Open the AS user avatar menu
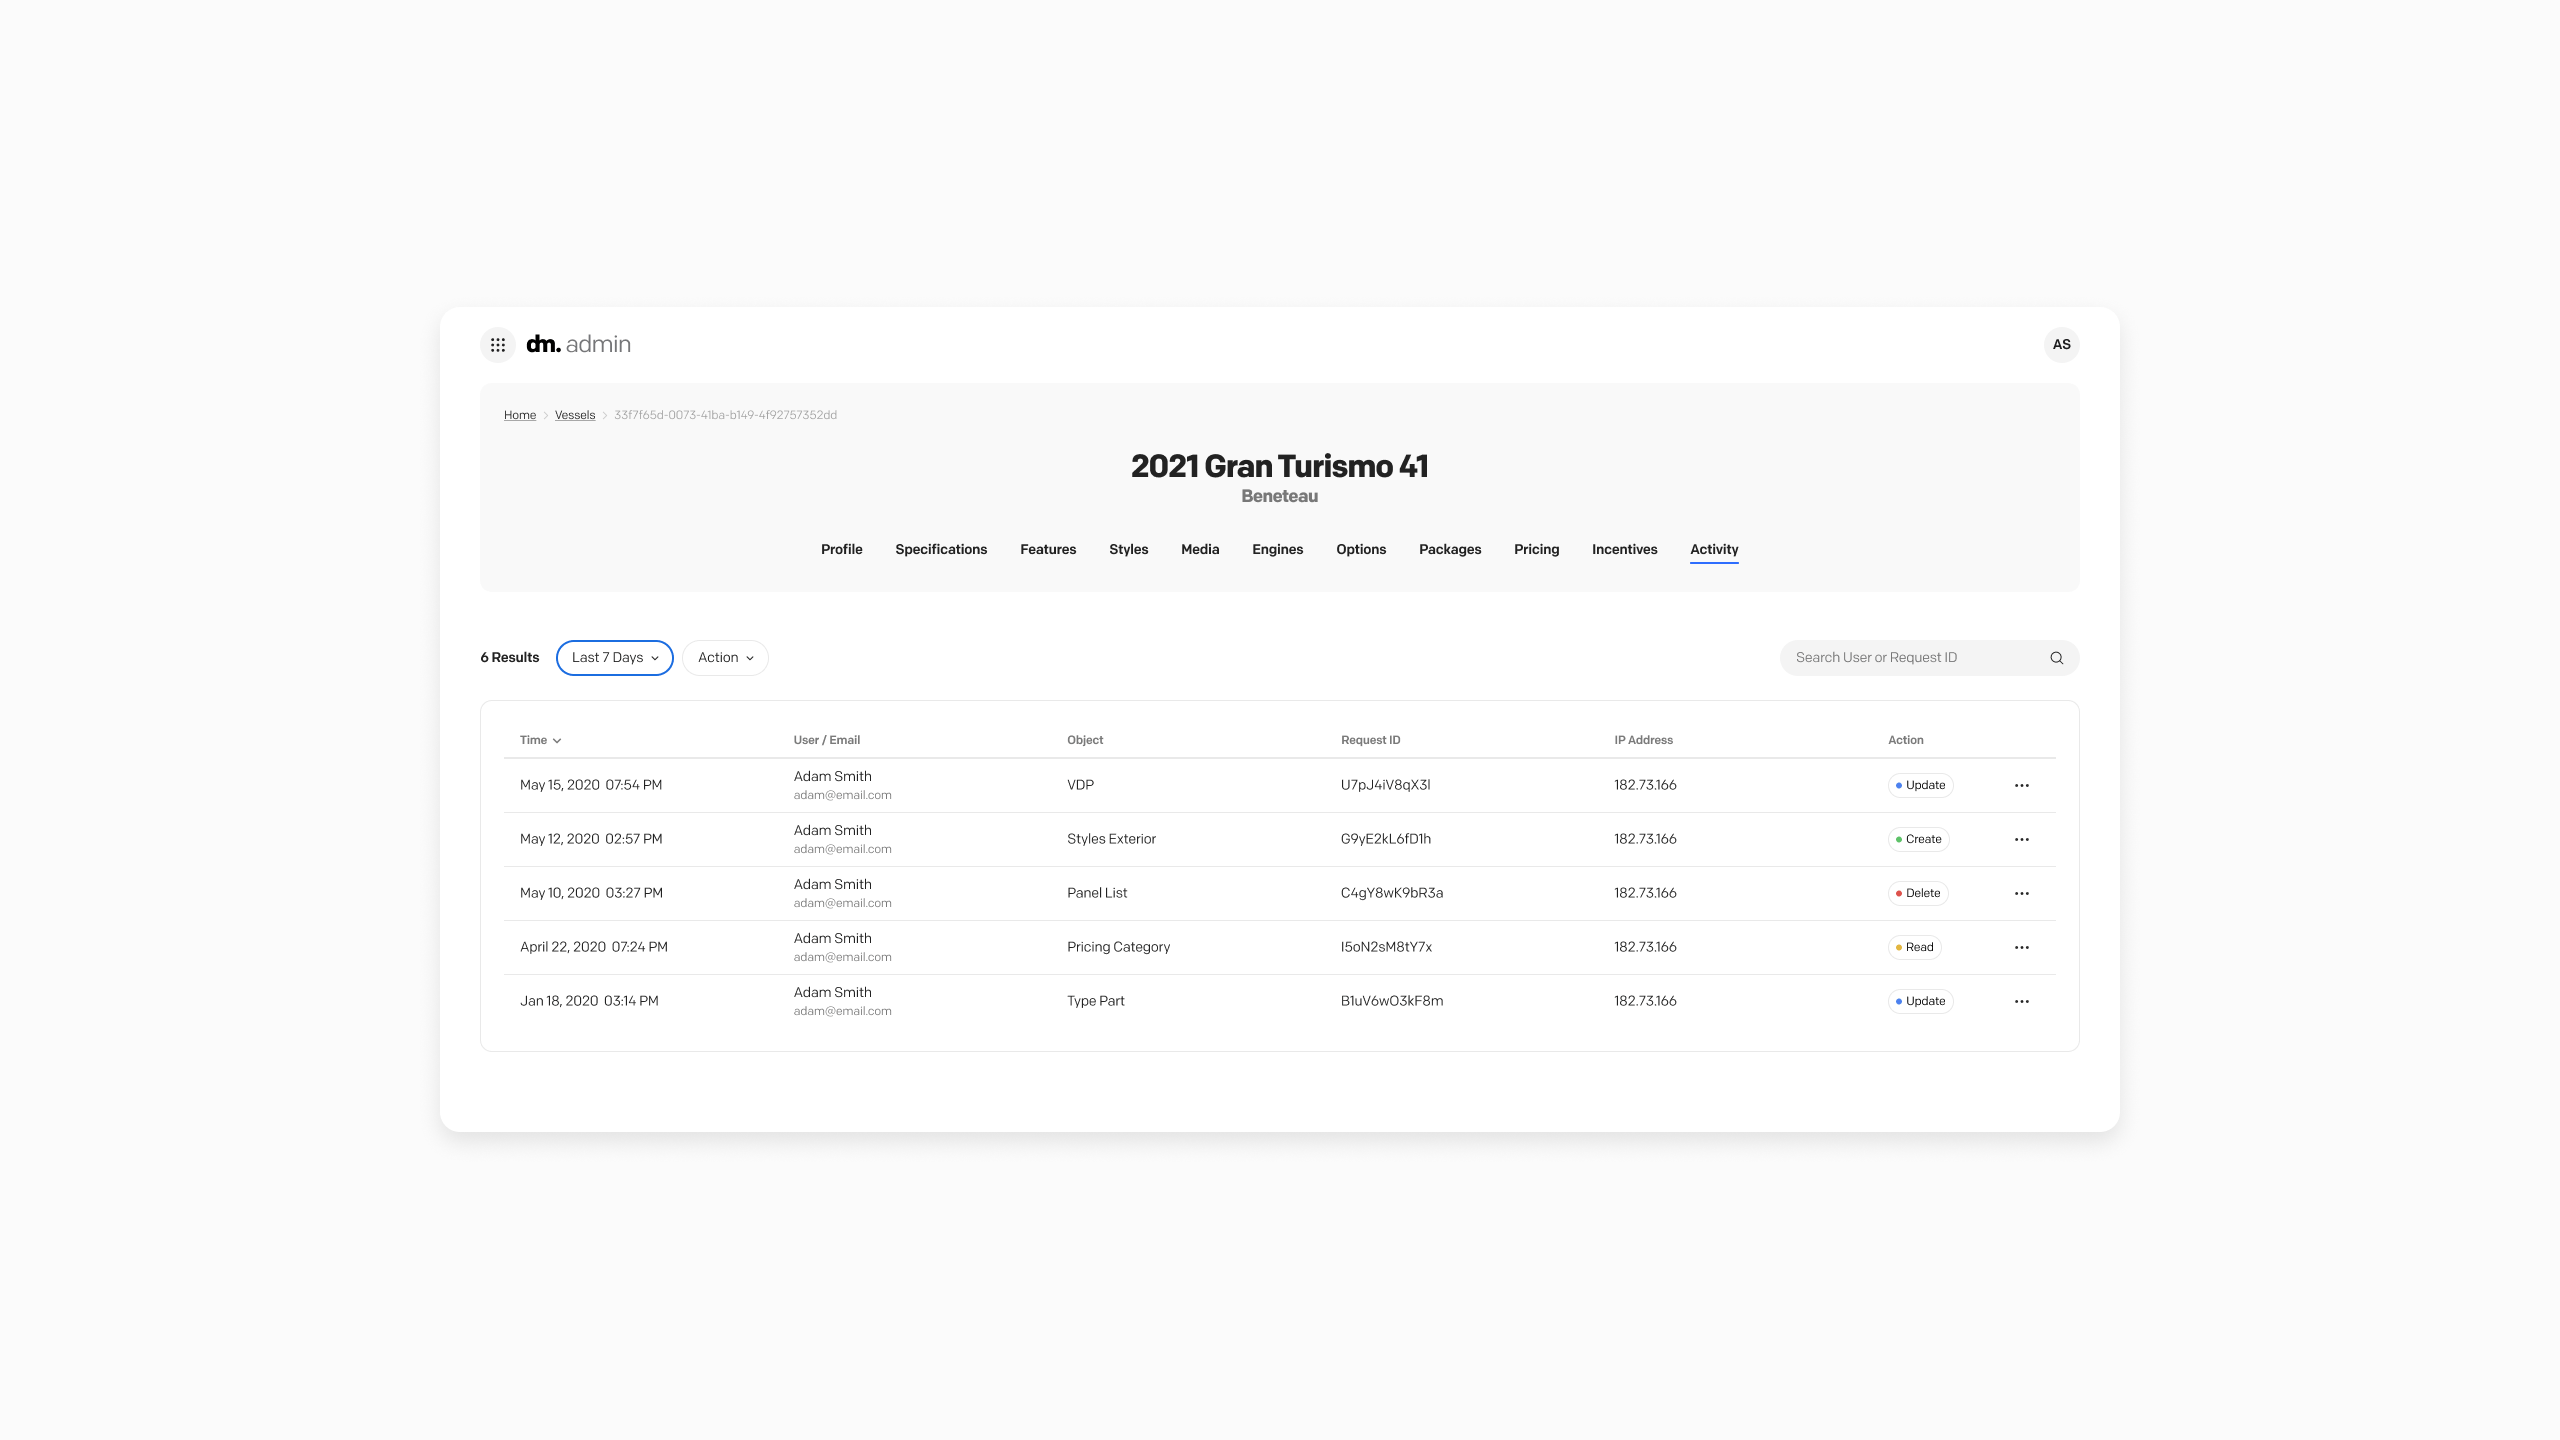 click(2061, 344)
